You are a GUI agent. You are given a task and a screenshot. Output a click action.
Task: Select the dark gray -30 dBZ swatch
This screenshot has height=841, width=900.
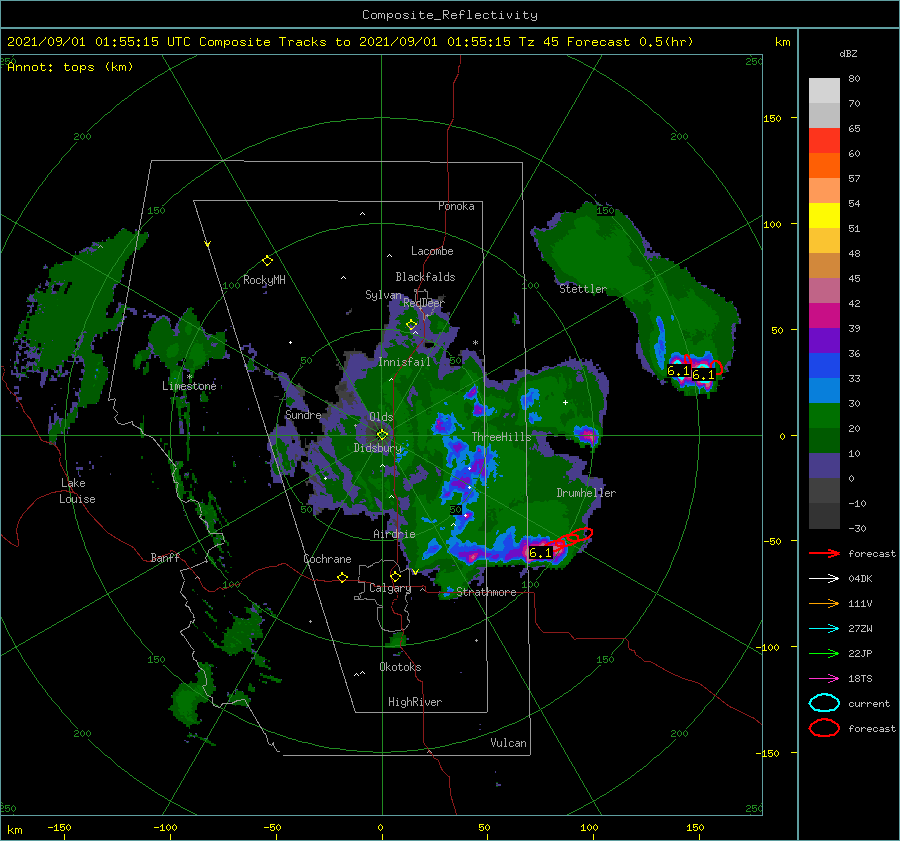click(x=824, y=516)
